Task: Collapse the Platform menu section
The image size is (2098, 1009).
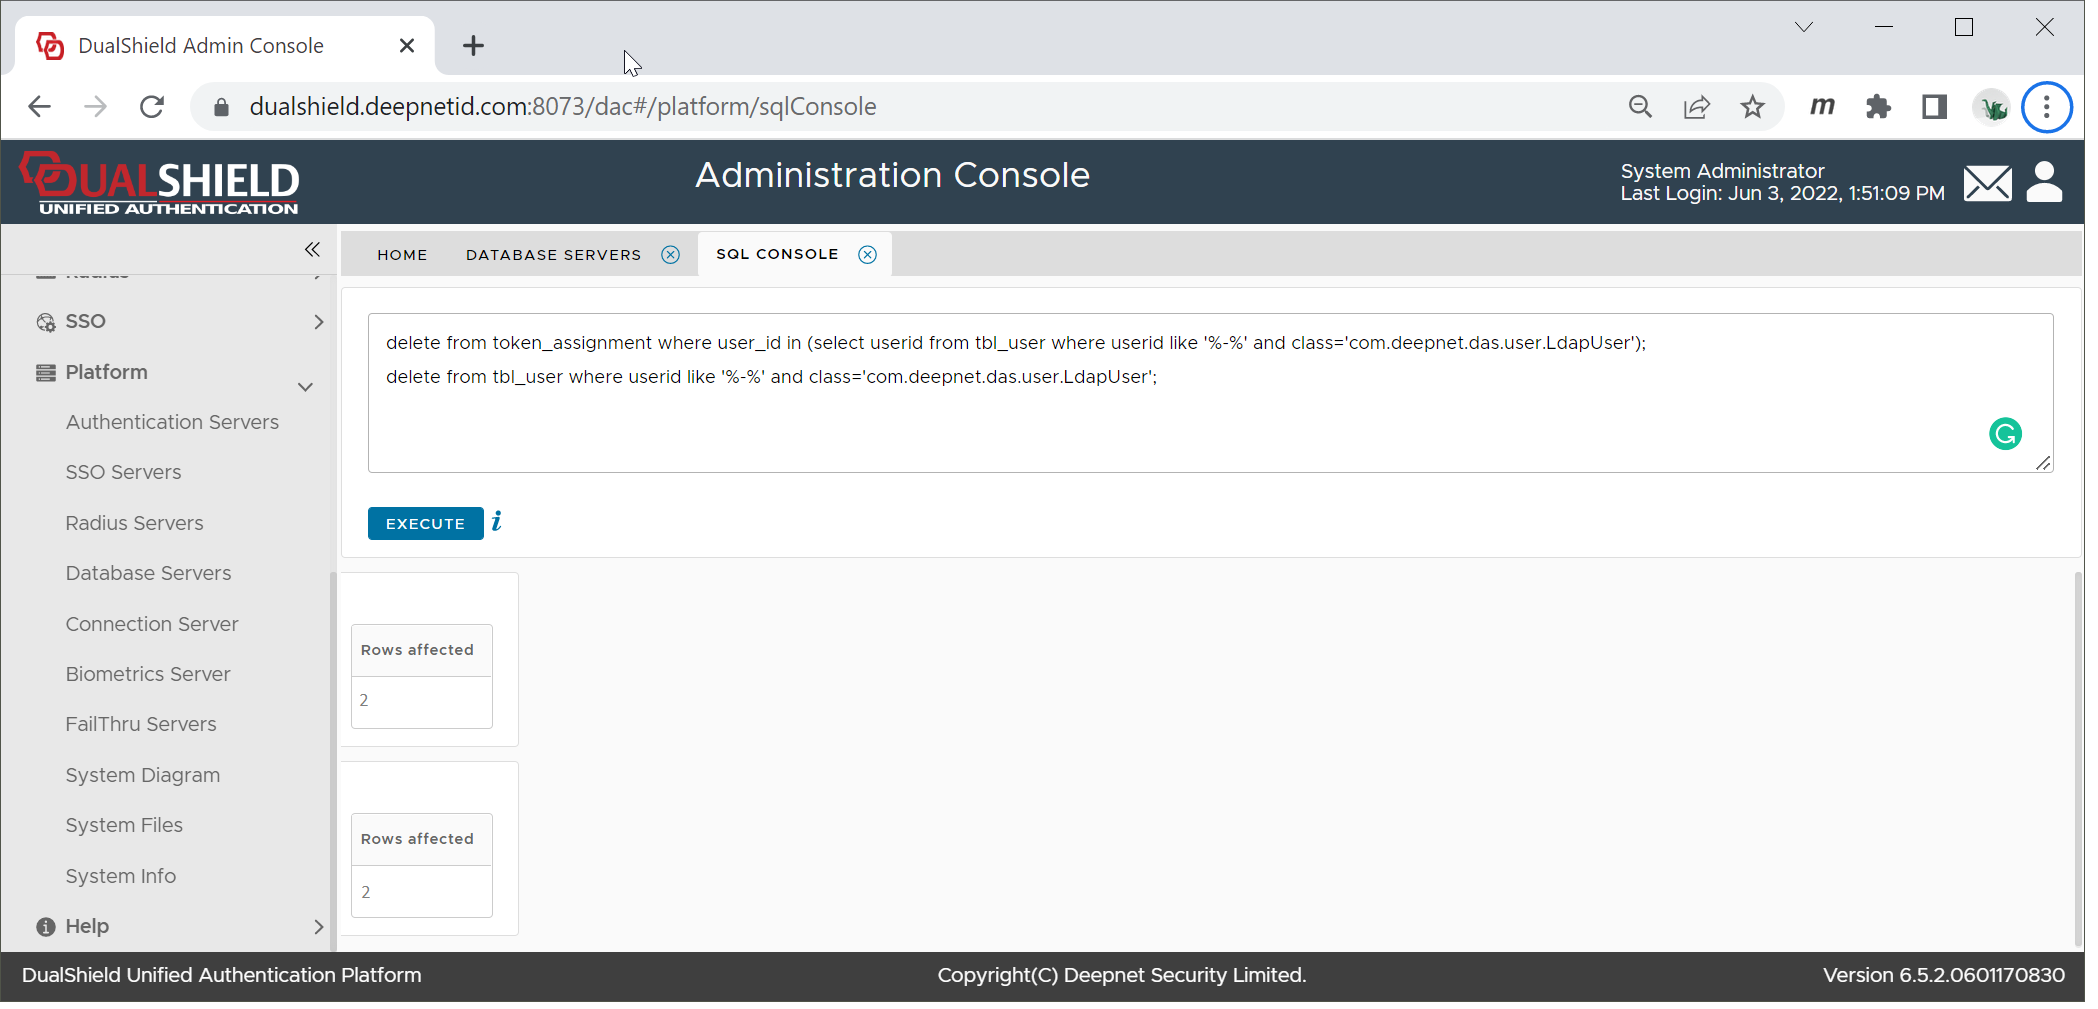Action: (305, 387)
